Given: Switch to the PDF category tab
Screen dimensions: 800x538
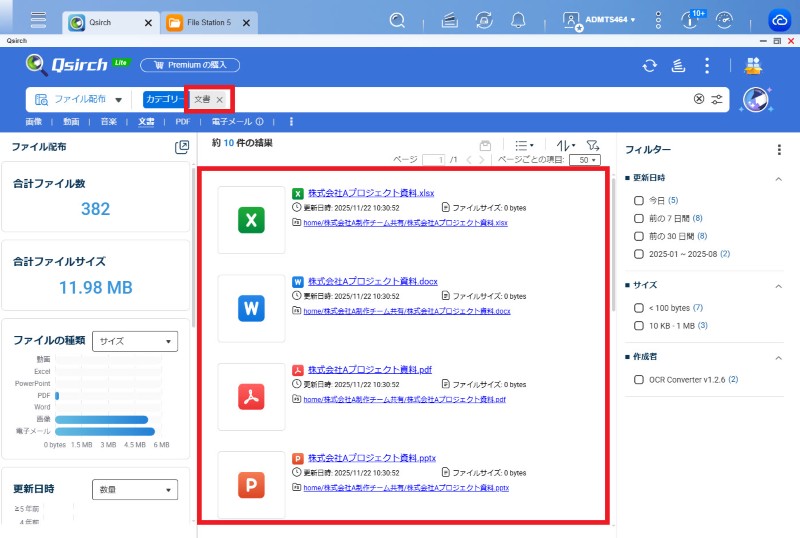Looking at the screenshot, I should click(x=182, y=122).
